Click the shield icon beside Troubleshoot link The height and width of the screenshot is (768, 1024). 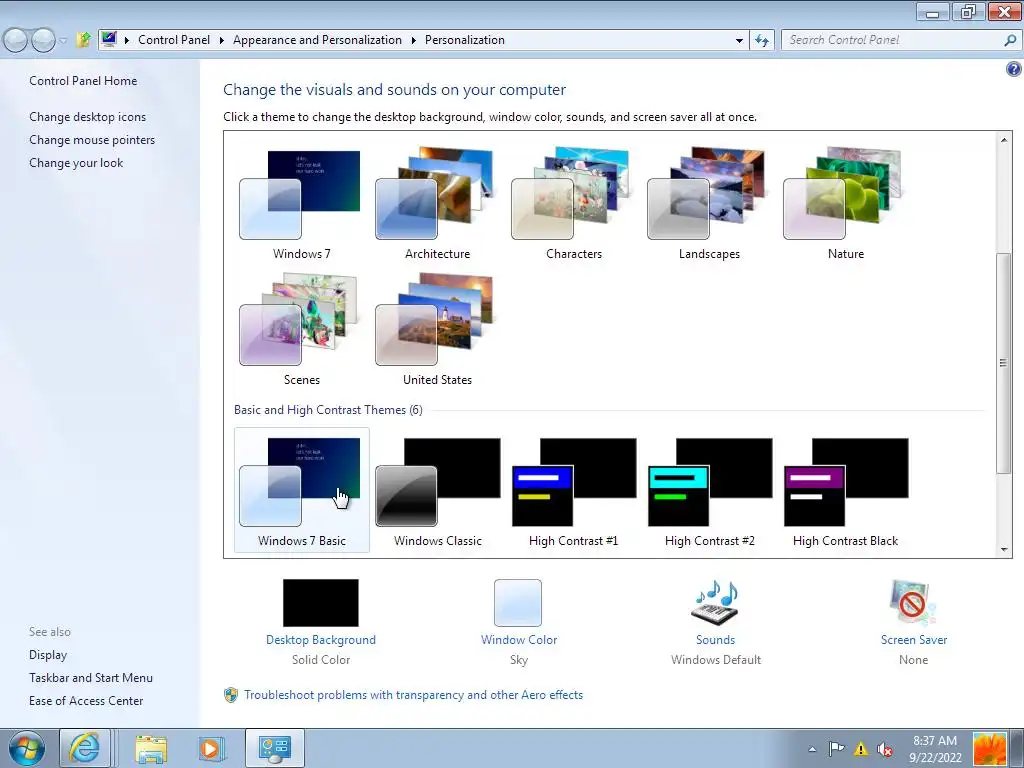[x=231, y=695]
